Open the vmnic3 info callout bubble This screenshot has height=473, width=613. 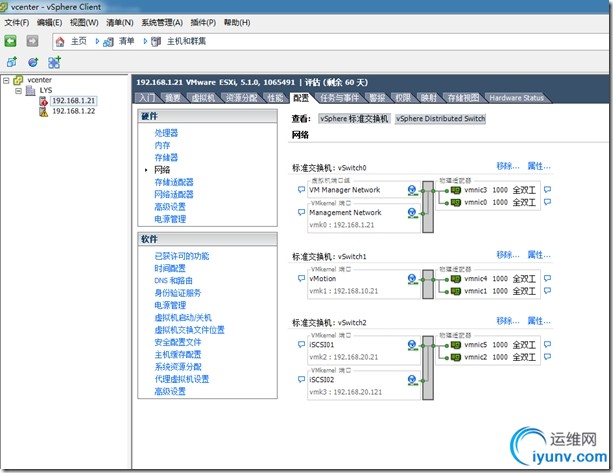[548, 190]
